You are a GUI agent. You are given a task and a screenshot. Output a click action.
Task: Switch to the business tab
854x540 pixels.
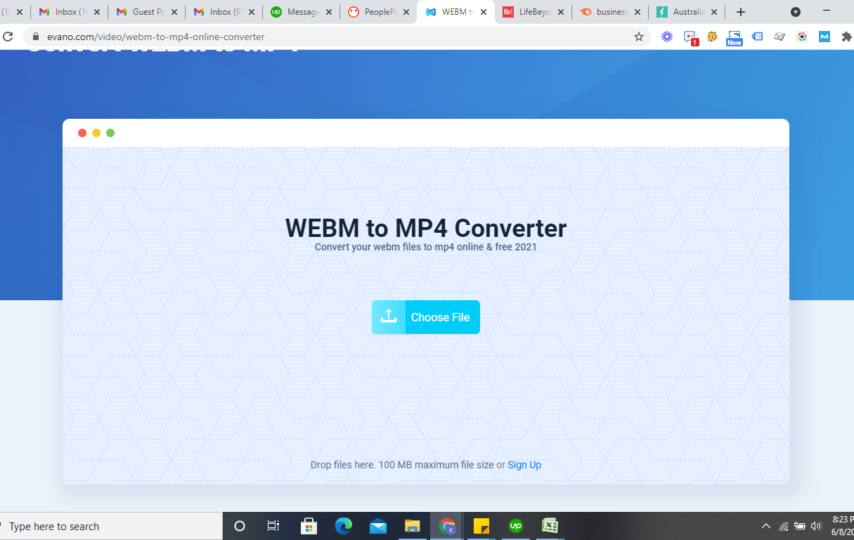610,12
